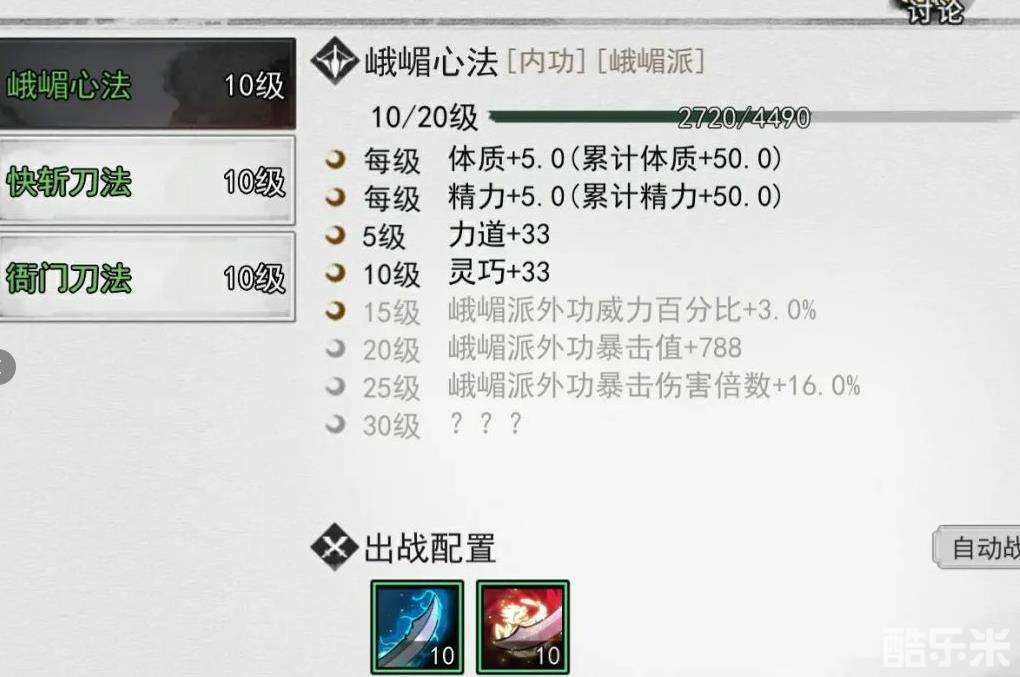The image size is (1020, 677).
Task: Click the bullet orb for 5级 力道+33
Action: tap(335, 235)
